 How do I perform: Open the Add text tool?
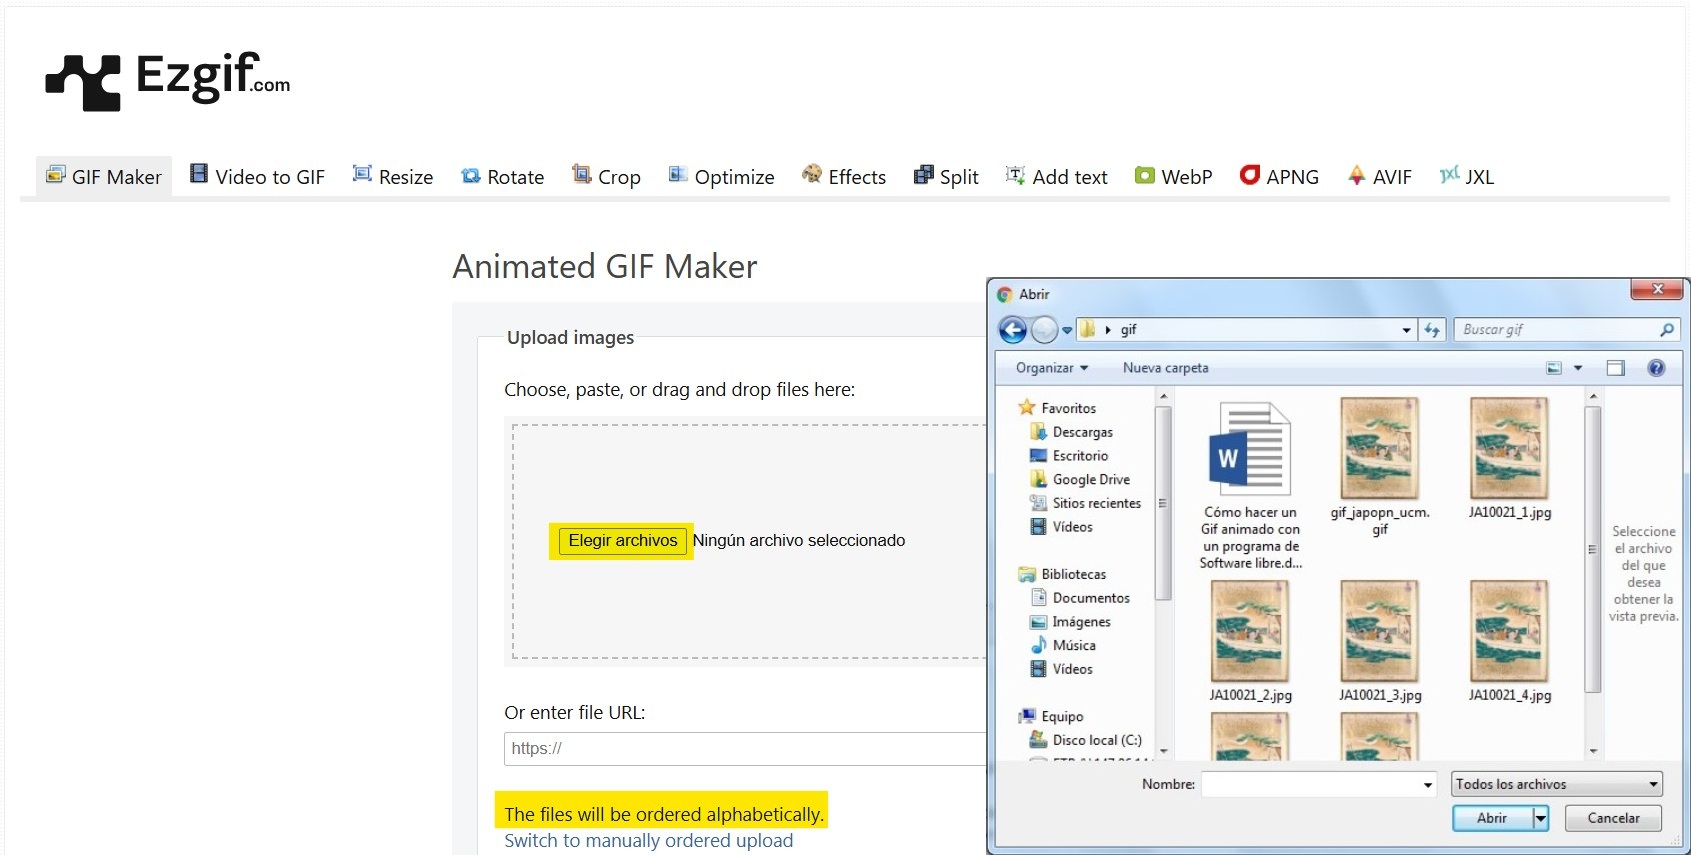click(x=1056, y=177)
